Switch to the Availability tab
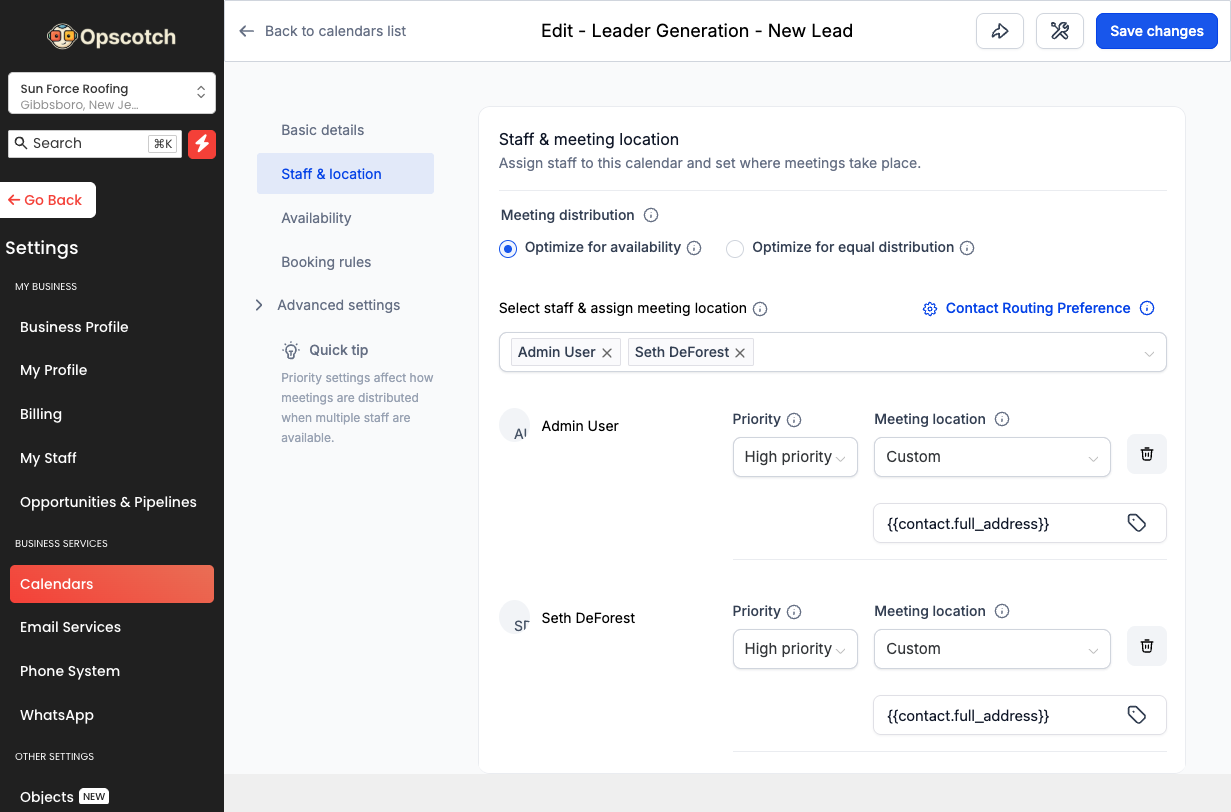Viewport: 1231px width, 812px height. tap(316, 218)
